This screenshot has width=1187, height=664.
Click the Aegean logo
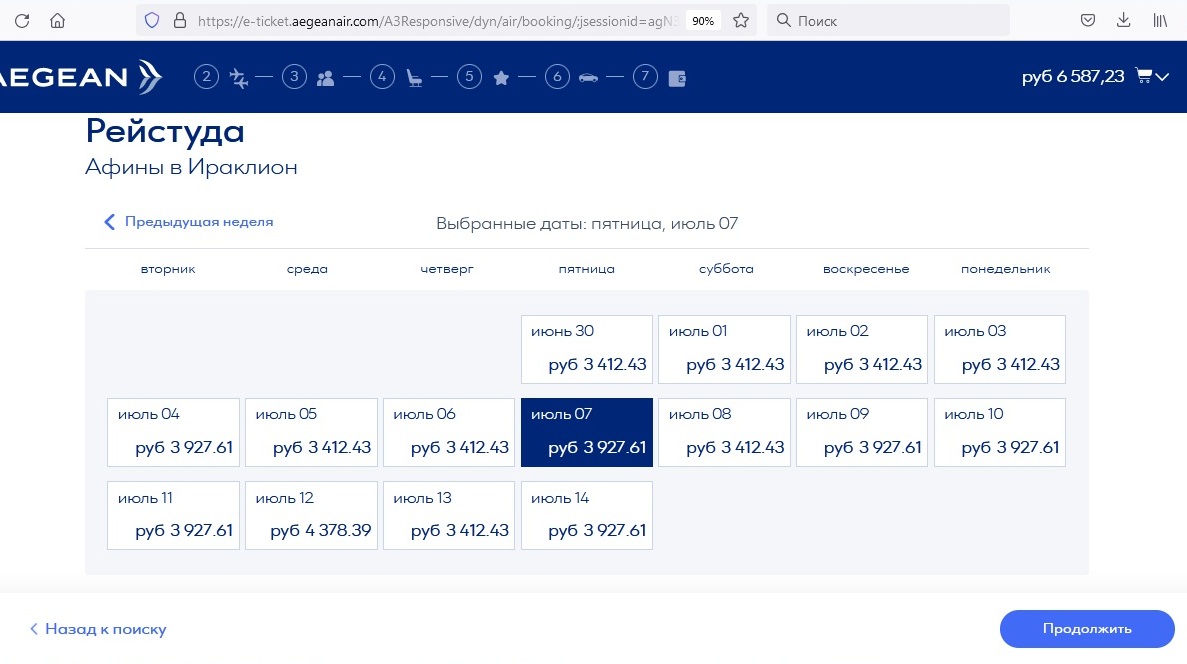pos(80,77)
